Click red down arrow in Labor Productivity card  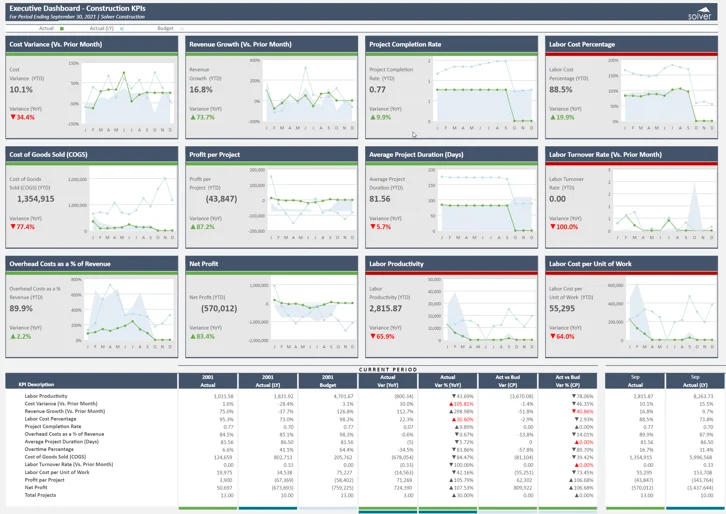[372, 337]
